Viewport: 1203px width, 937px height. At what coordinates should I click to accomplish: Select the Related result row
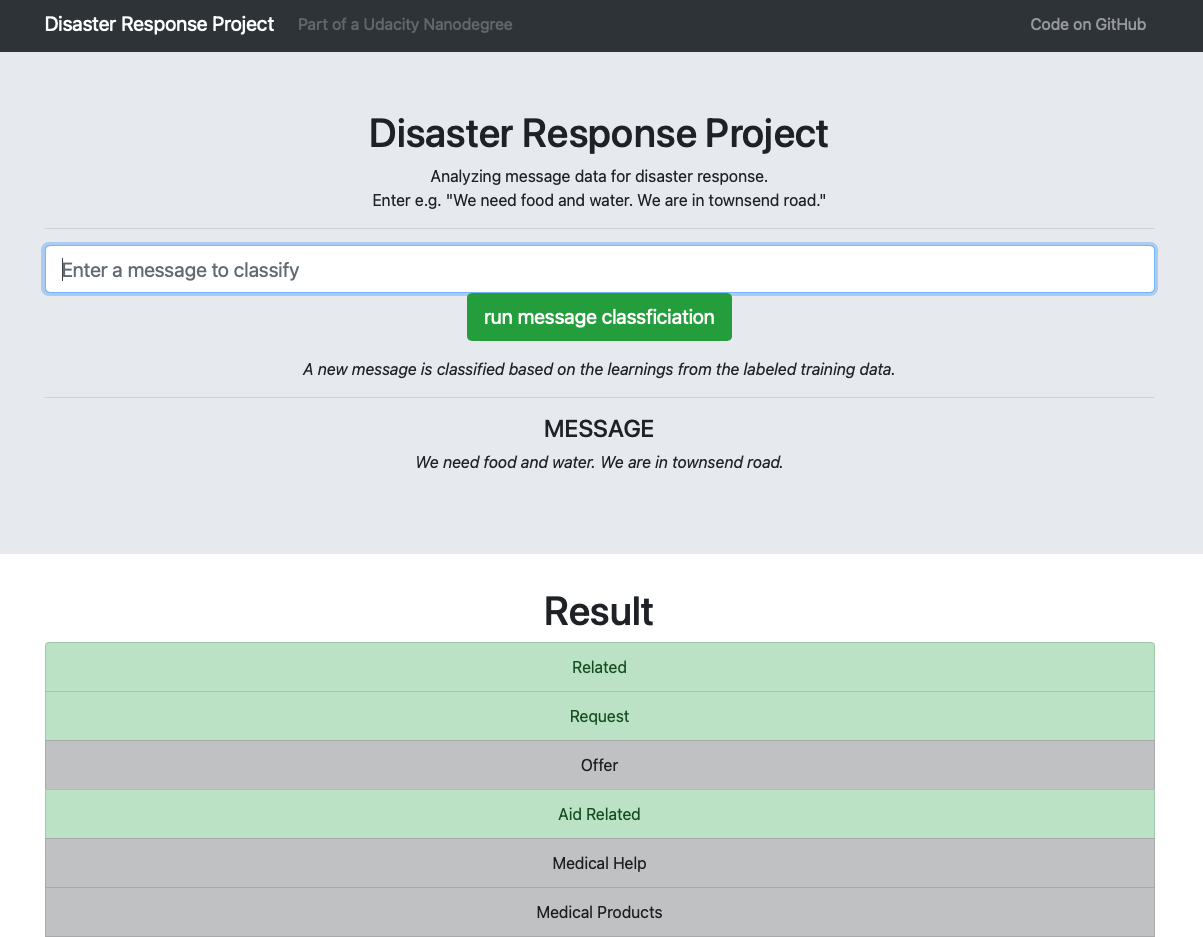(600, 667)
